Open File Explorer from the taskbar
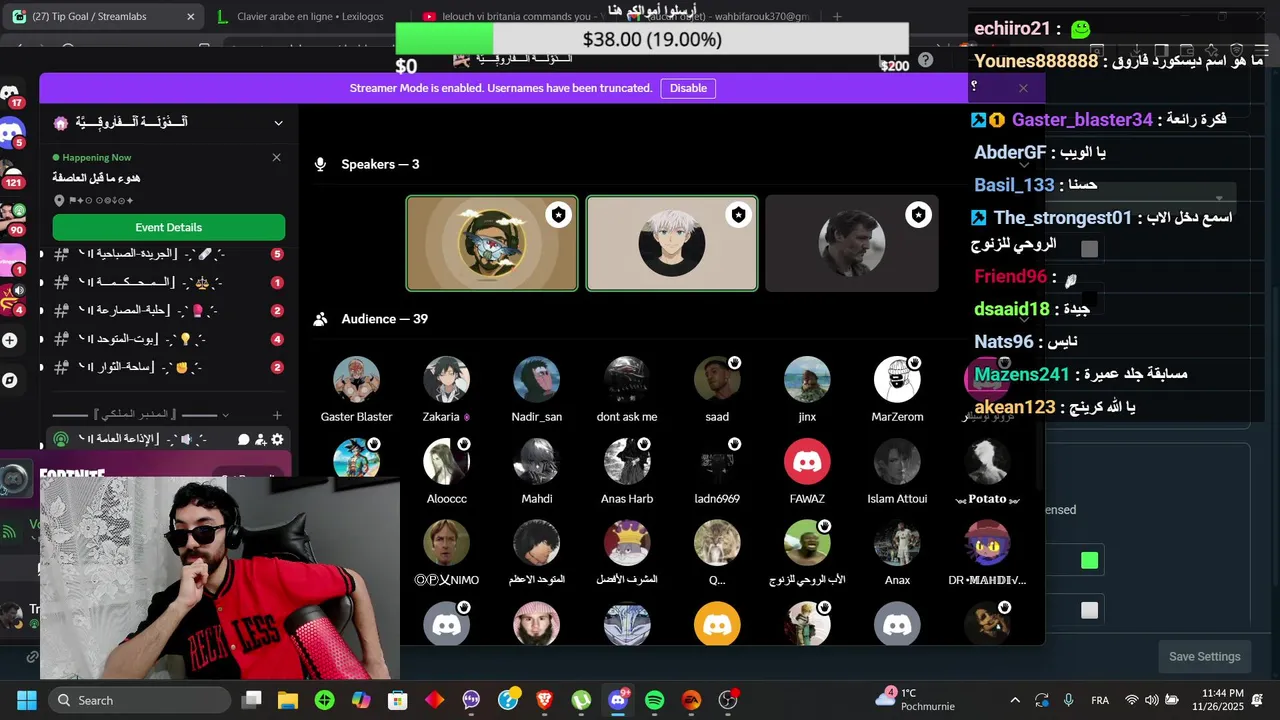This screenshot has width=1280, height=720. click(x=288, y=700)
